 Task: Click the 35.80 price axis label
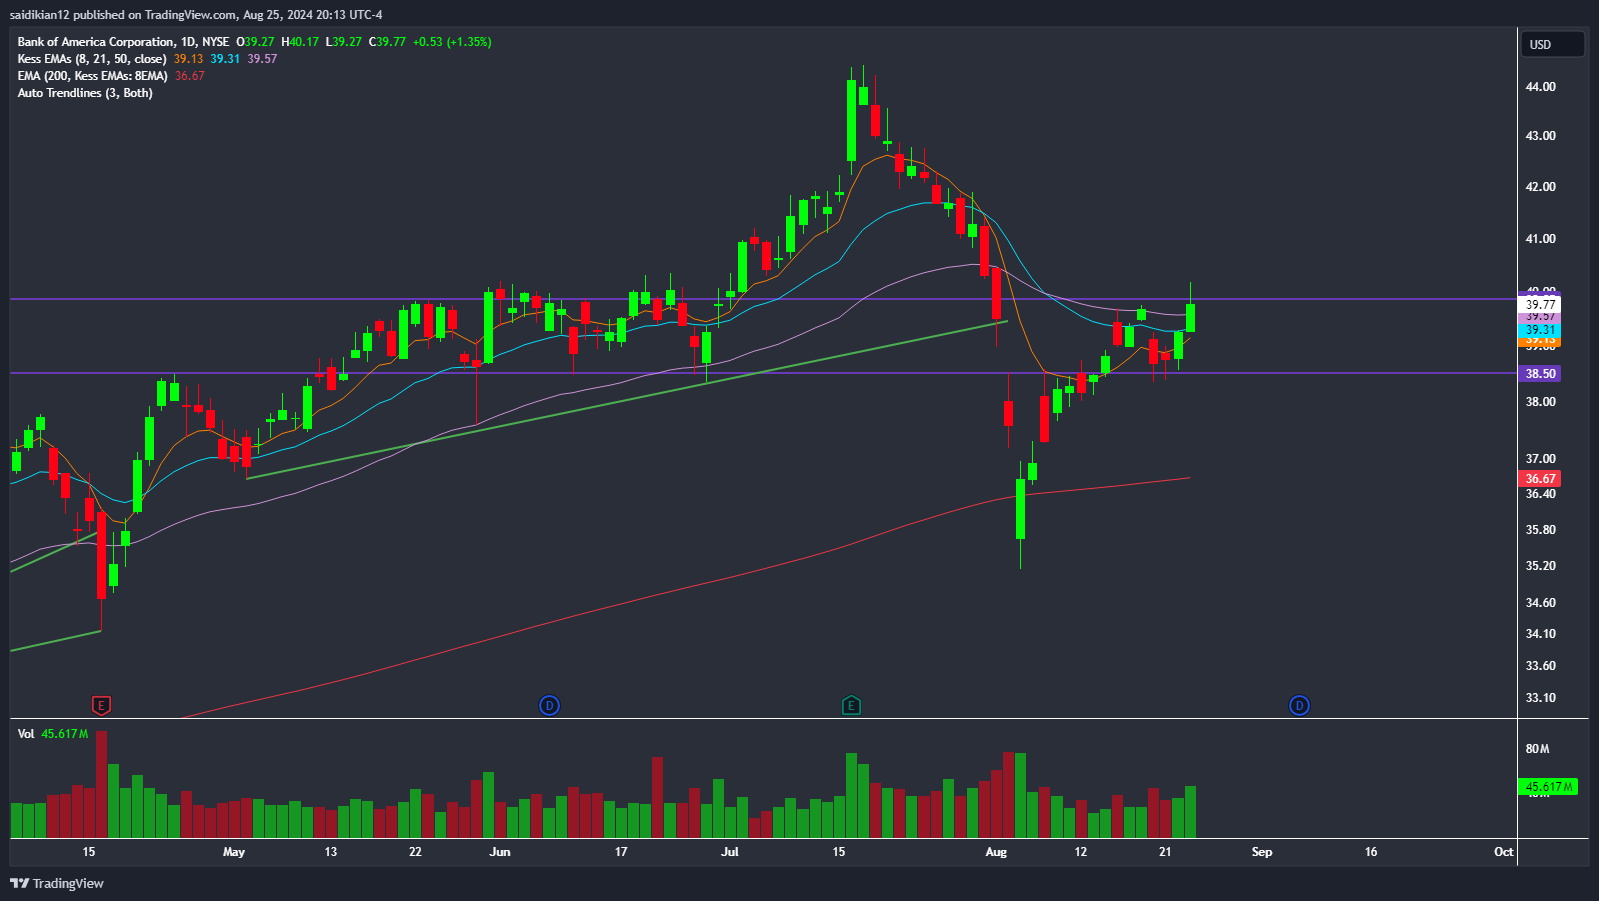coord(1540,530)
